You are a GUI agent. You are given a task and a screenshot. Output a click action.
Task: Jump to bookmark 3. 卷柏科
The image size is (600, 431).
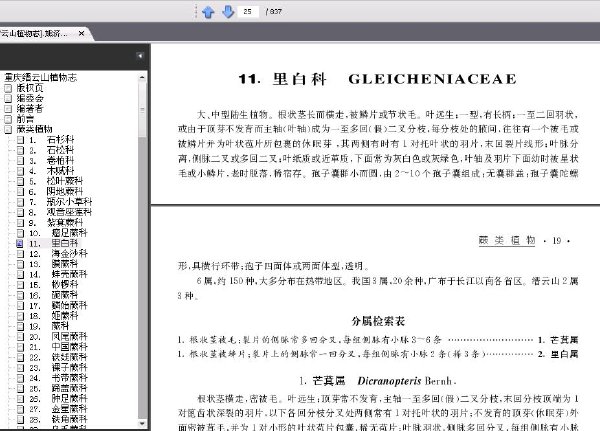click(52, 160)
